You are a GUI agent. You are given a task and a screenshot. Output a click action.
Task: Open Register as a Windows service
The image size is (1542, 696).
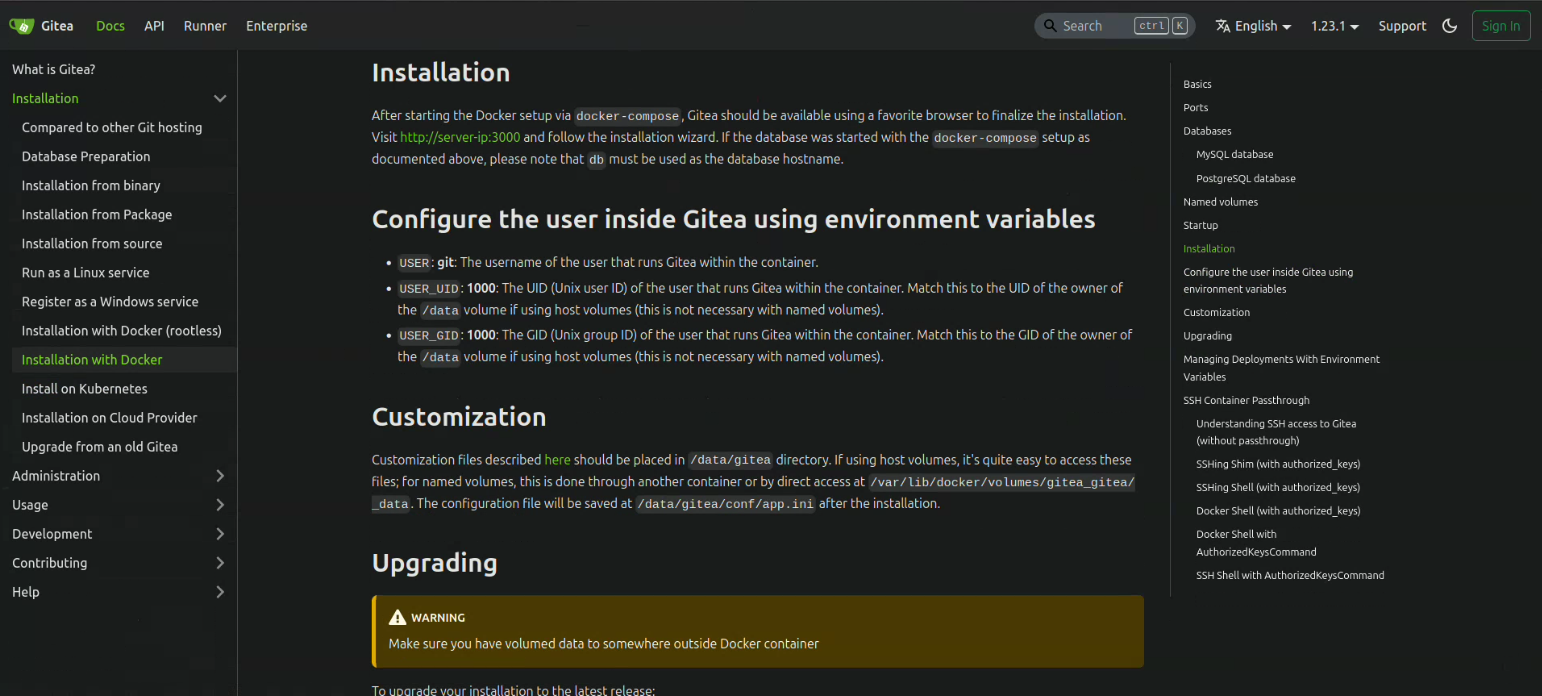pos(110,301)
